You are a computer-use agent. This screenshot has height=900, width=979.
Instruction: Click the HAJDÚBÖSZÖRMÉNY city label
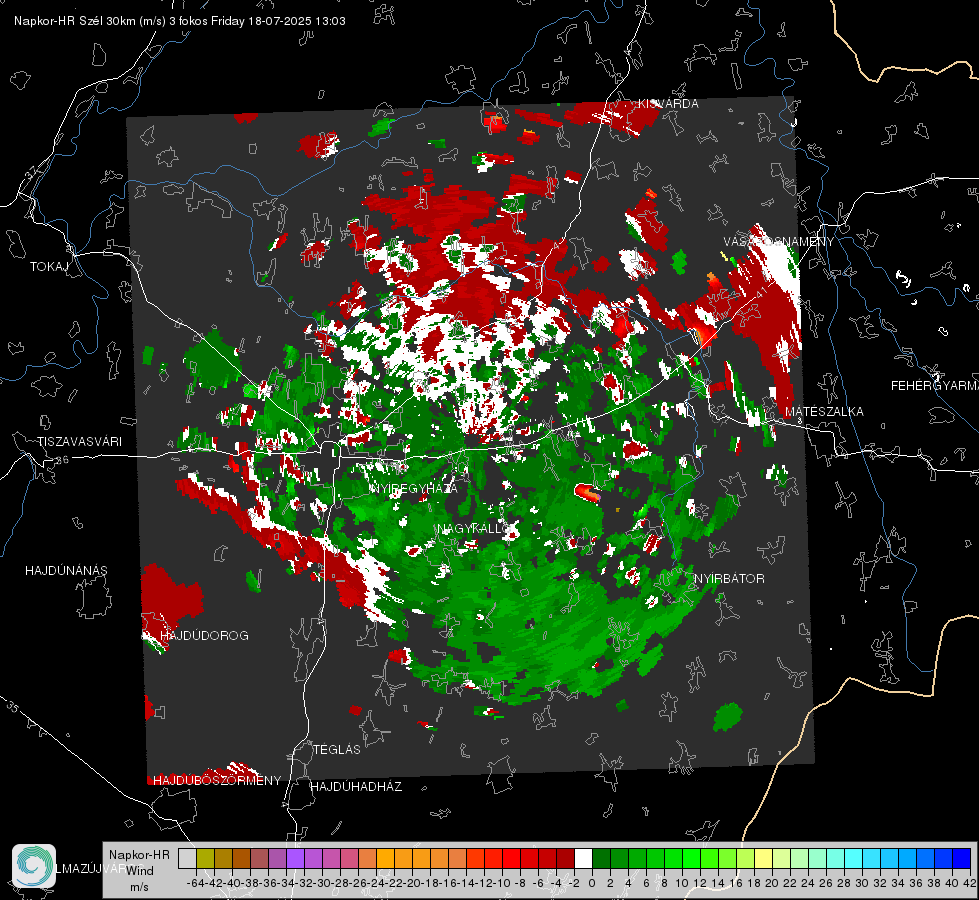(217, 781)
